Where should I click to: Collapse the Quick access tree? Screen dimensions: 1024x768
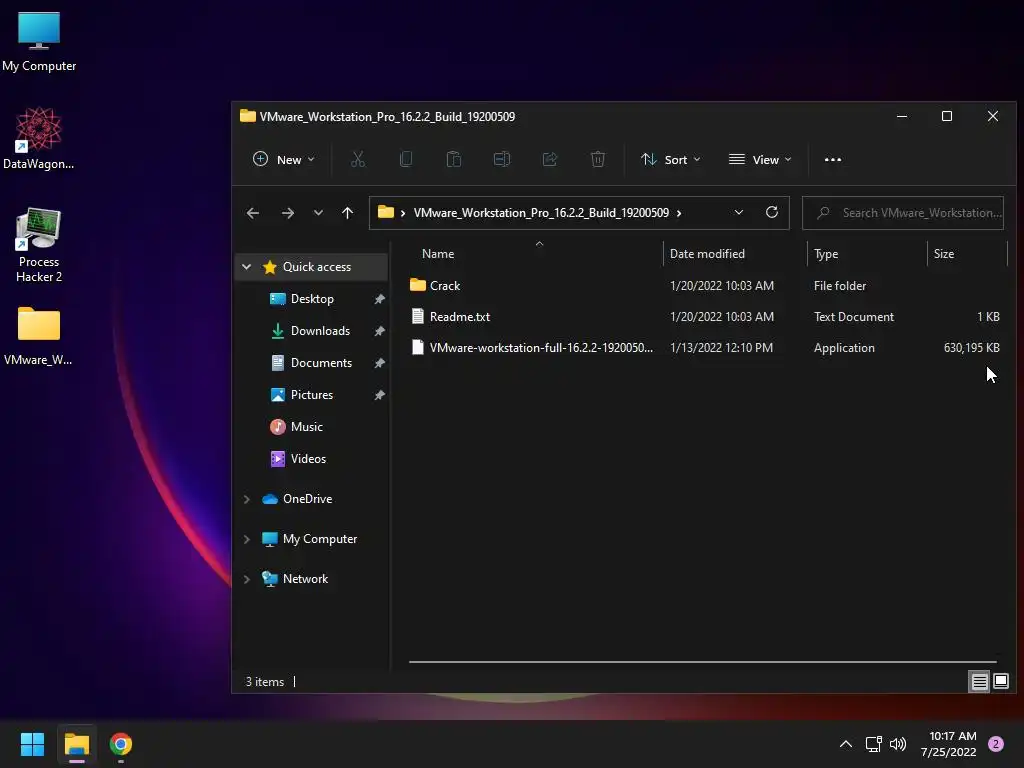click(246, 266)
